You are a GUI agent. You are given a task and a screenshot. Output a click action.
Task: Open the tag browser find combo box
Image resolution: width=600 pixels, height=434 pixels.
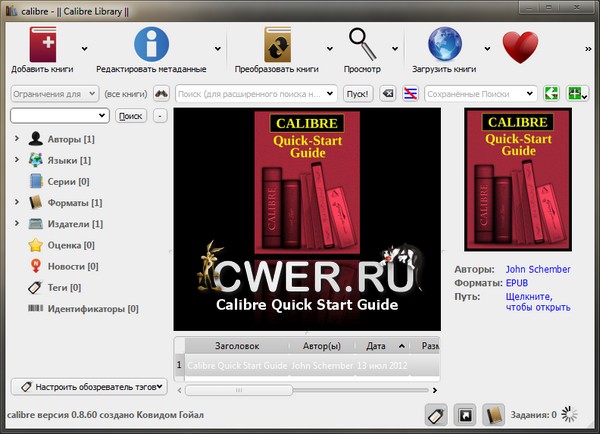60,116
